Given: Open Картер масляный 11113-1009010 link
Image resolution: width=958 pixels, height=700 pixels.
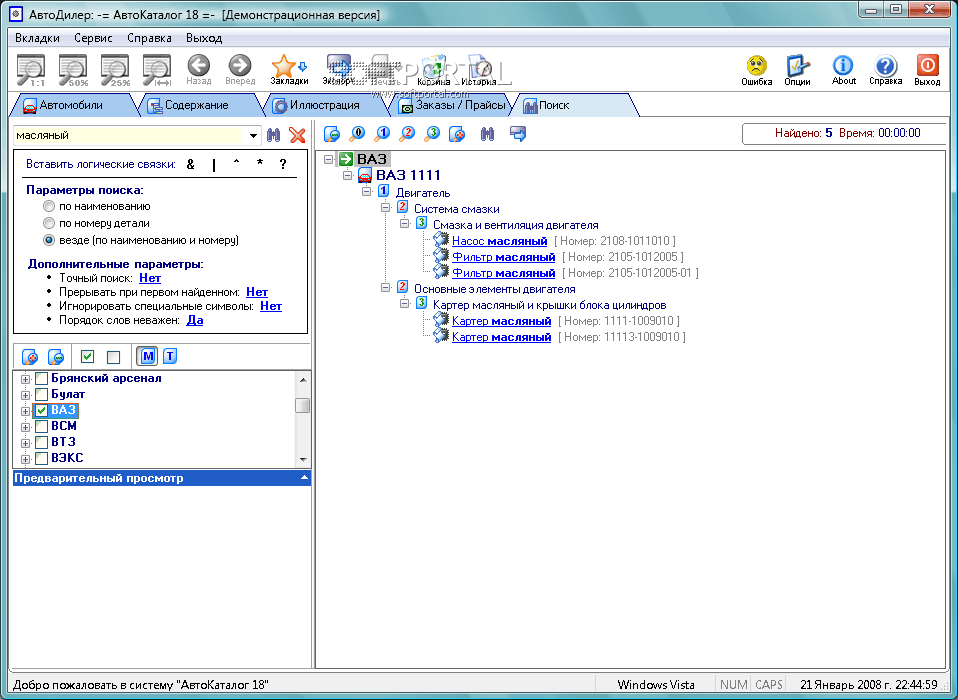Looking at the screenshot, I should [501, 337].
